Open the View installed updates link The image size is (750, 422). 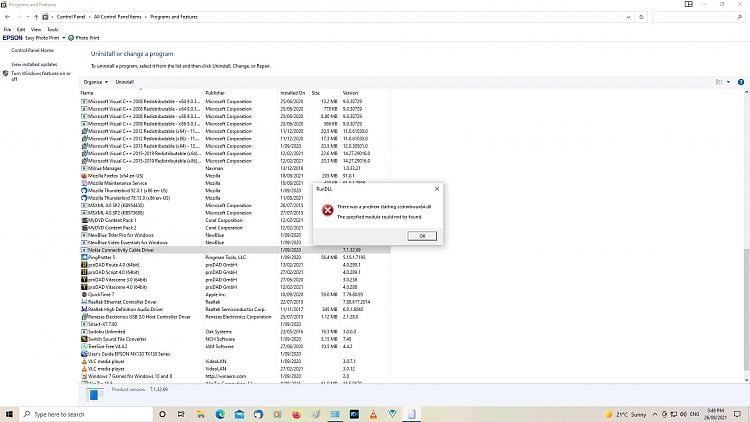point(34,64)
